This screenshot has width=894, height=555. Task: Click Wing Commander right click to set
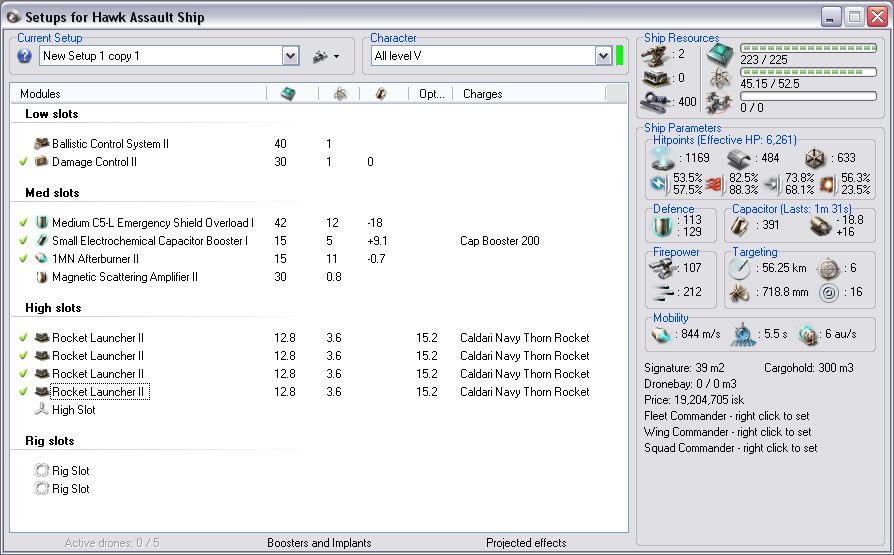(x=728, y=432)
